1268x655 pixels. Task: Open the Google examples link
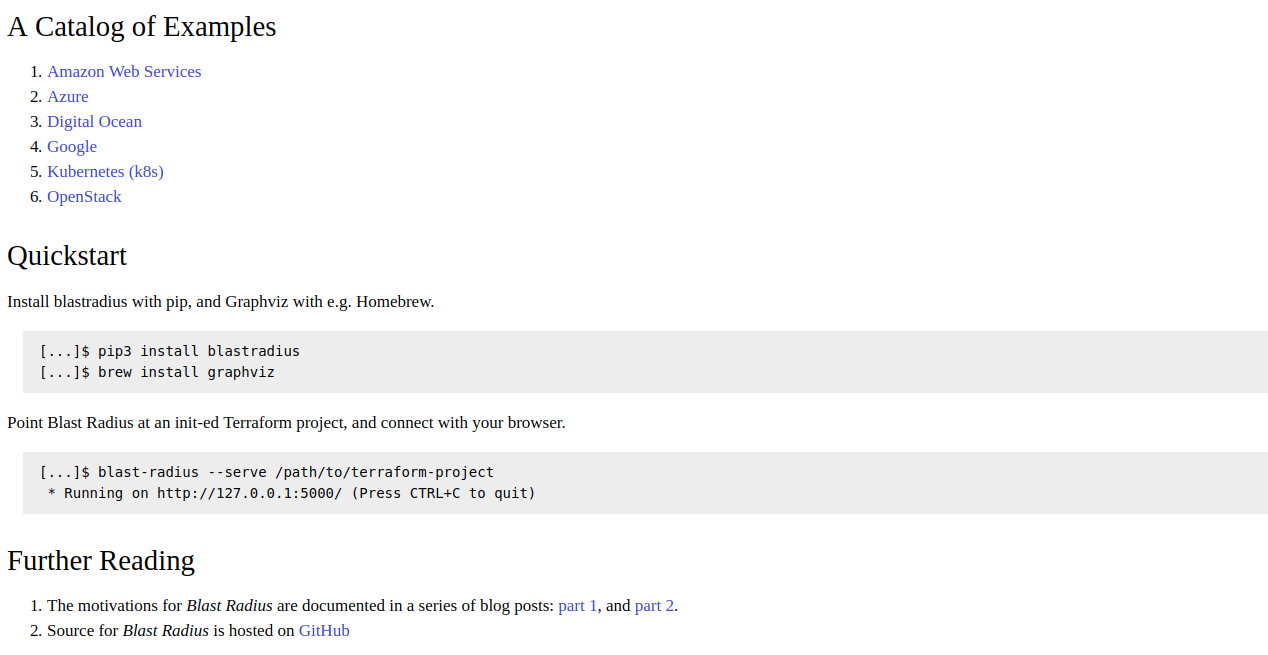(72, 147)
